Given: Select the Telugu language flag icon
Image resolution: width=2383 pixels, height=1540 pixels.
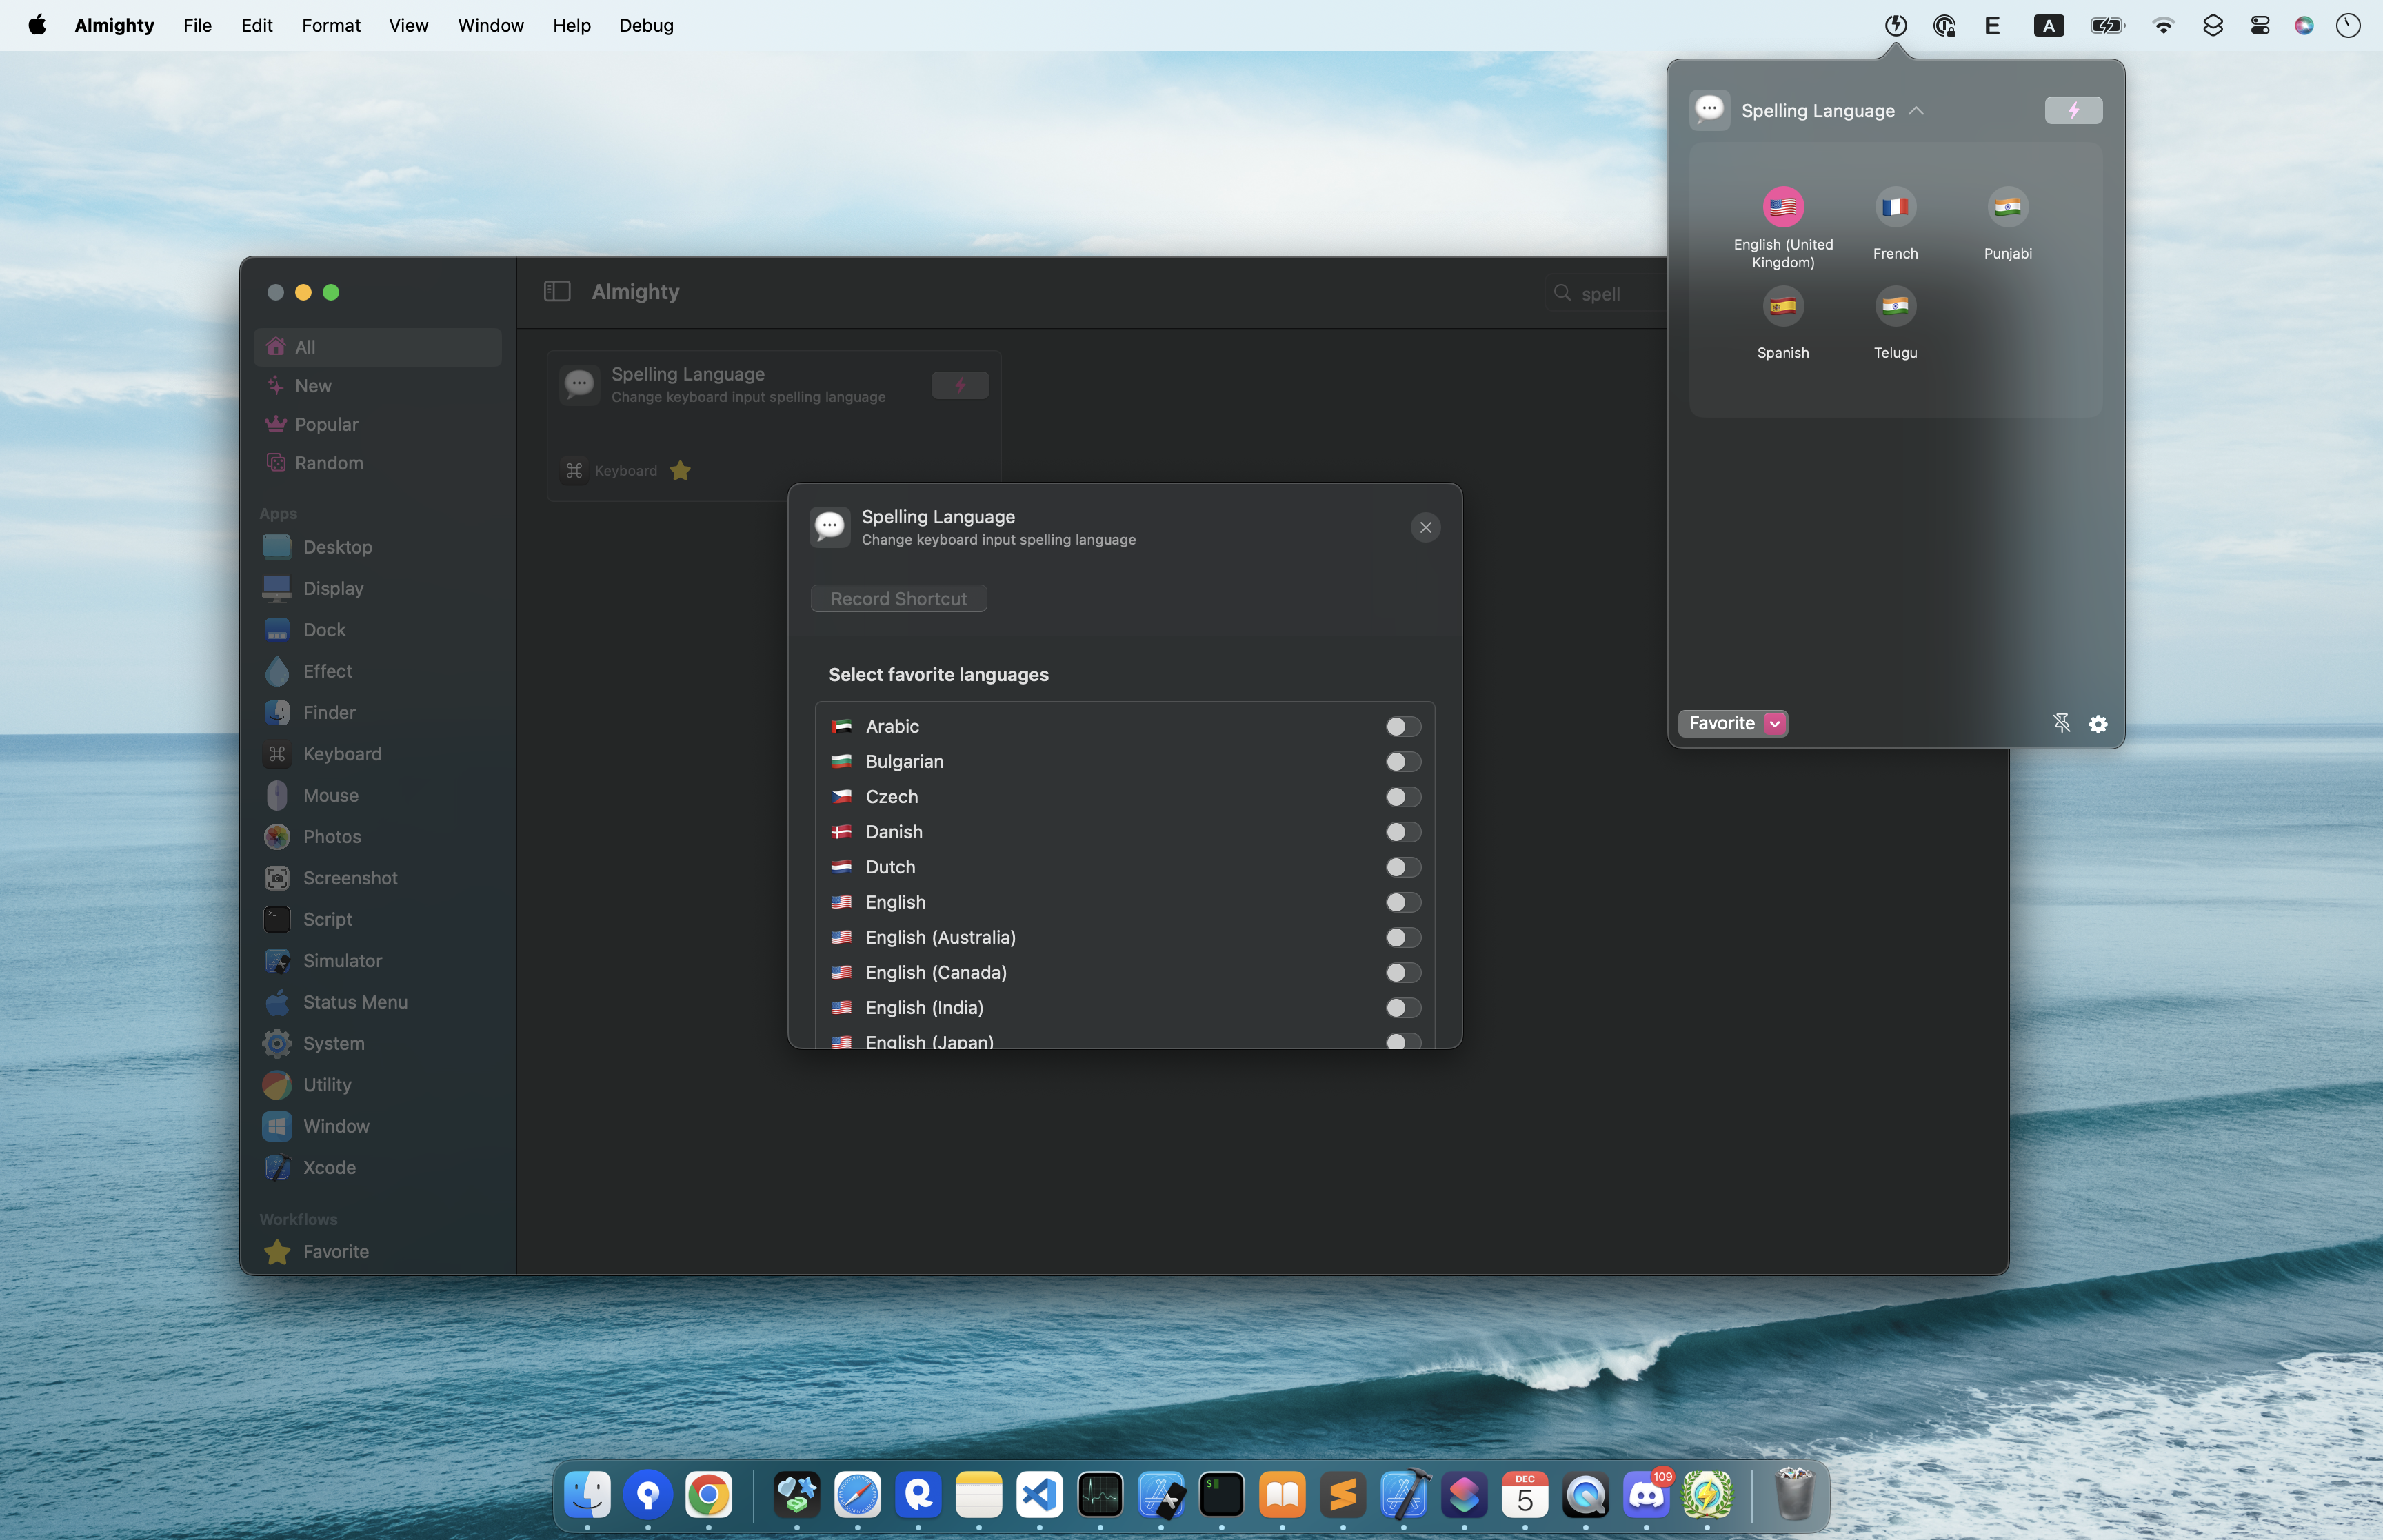Looking at the screenshot, I should click(x=1895, y=306).
